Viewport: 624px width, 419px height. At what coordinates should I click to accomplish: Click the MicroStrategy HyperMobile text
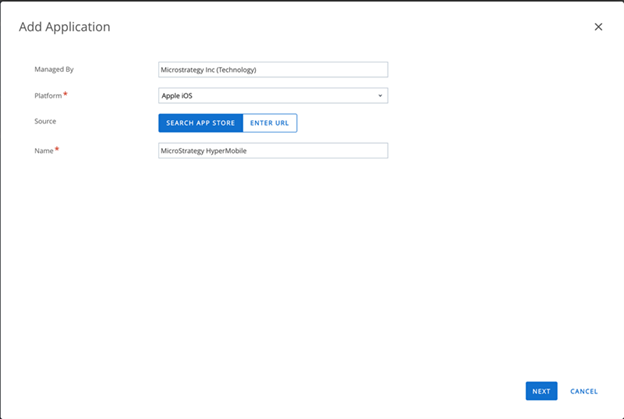pos(204,151)
